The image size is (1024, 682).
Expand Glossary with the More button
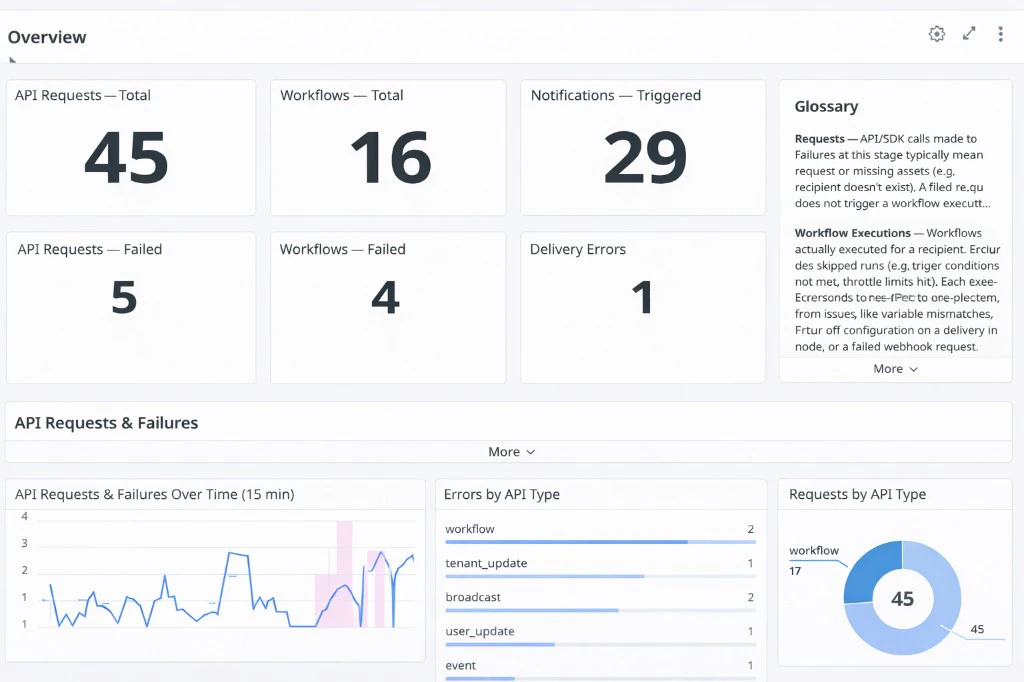(895, 369)
